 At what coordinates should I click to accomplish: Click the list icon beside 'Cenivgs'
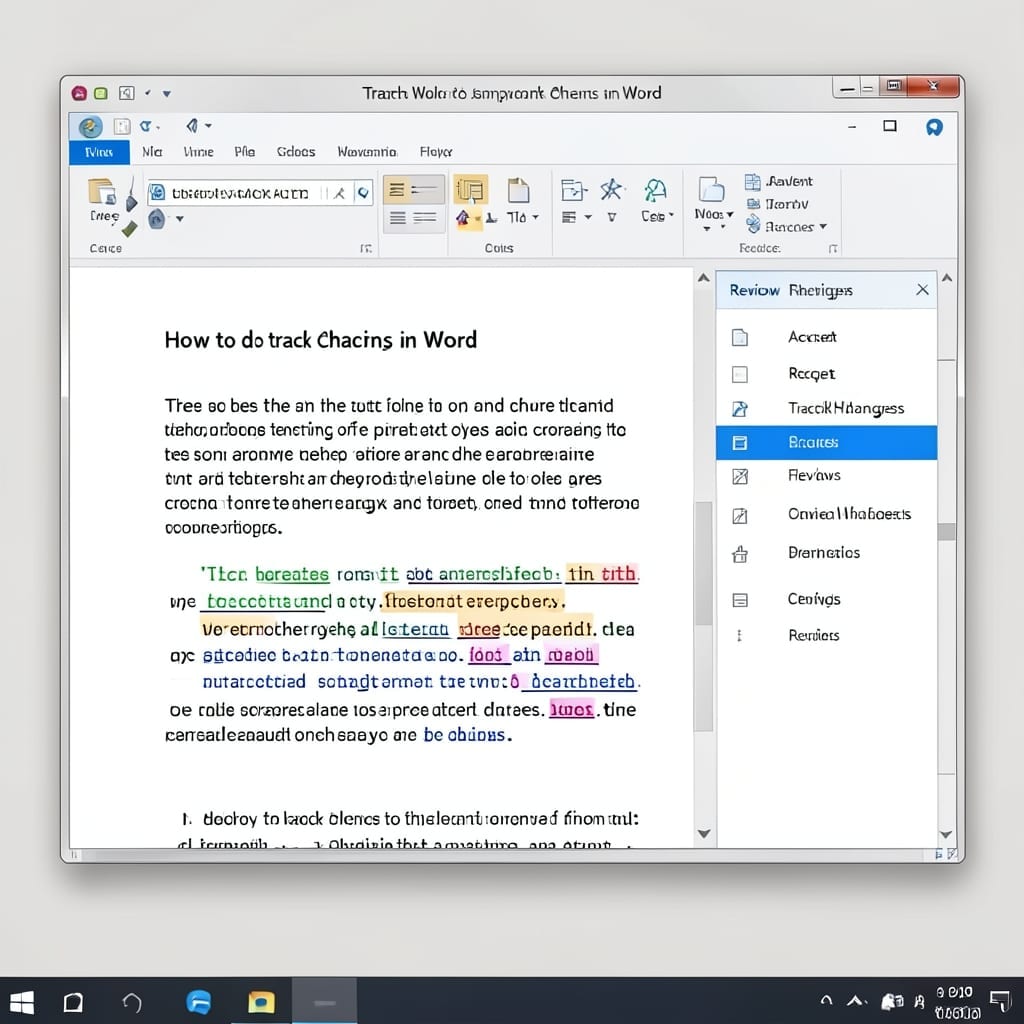coord(739,600)
